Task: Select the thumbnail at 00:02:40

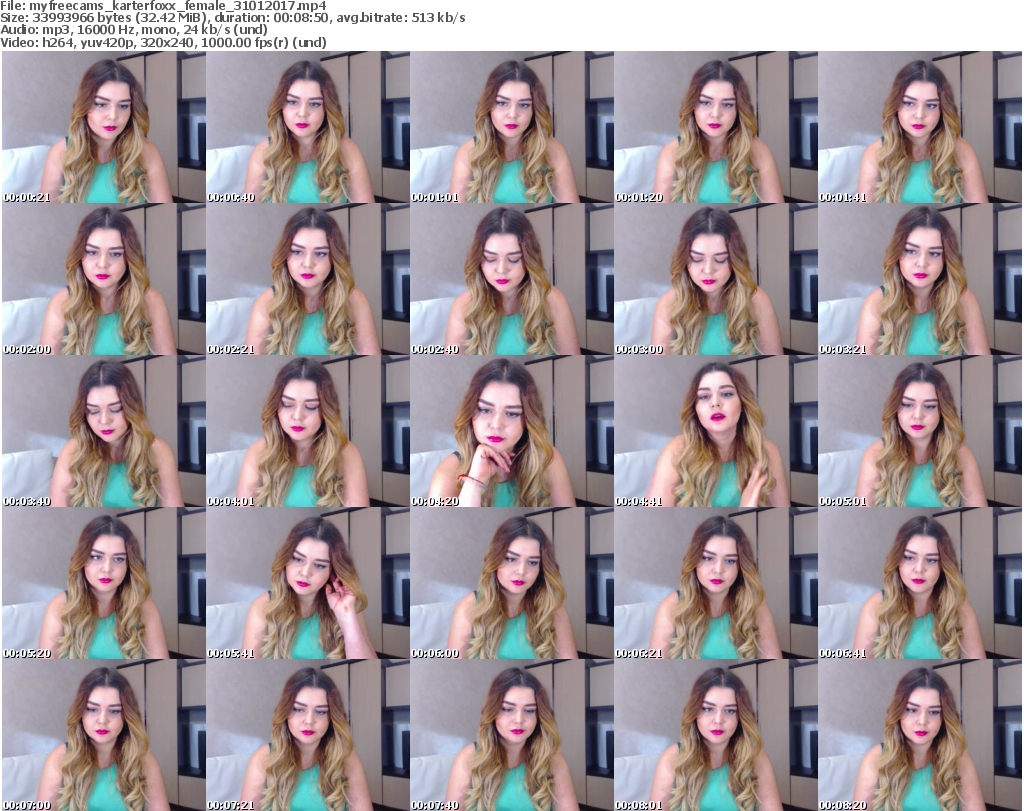Action: [511, 281]
